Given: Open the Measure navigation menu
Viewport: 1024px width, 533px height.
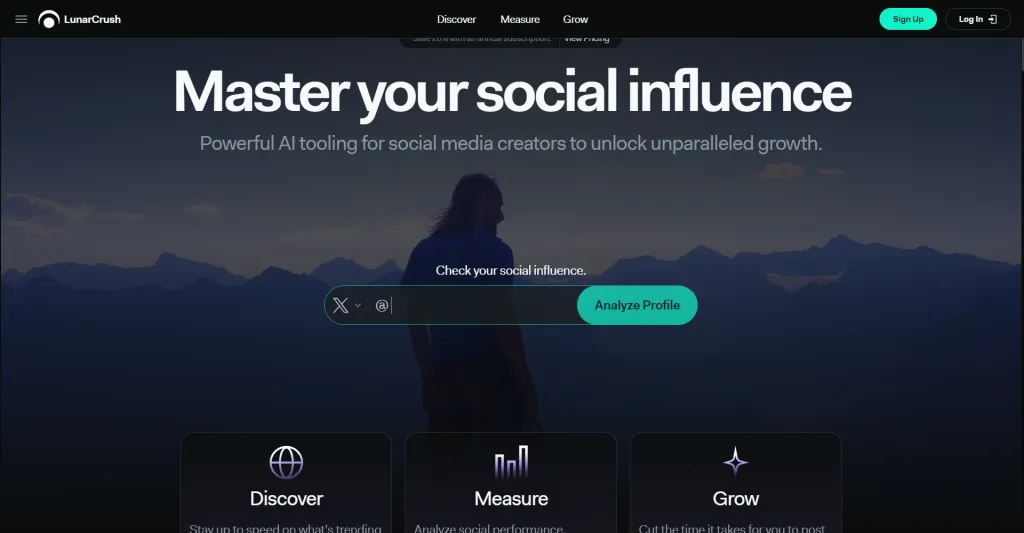Looking at the screenshot, I should [520, 20].
